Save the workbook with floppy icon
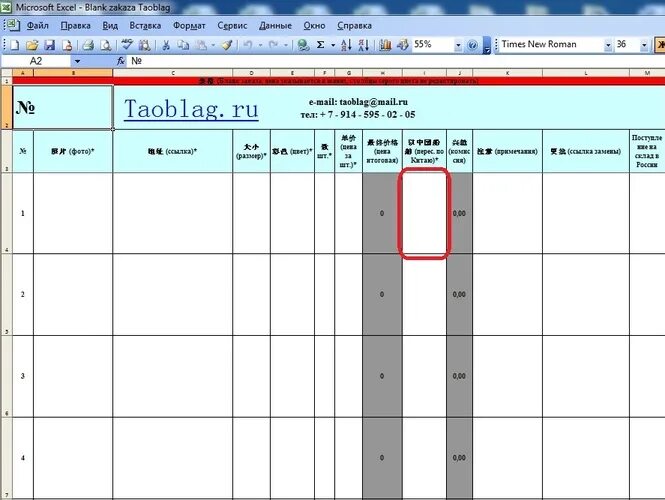This screenshot has width=665, height=500. click(50, 45)
